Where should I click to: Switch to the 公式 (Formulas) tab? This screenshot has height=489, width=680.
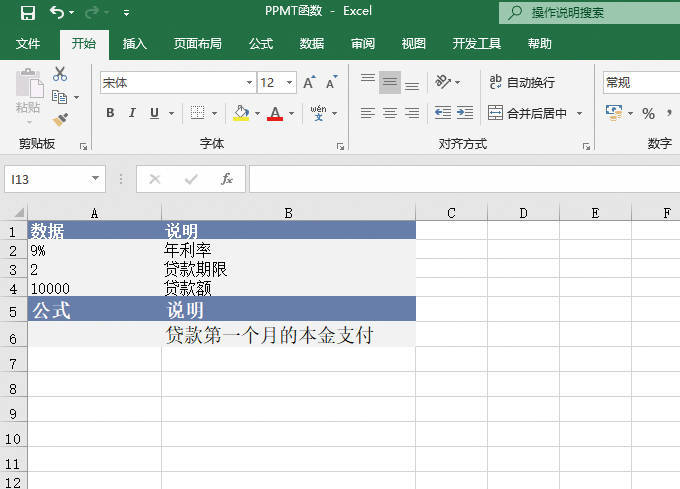pyautogui.click(x=261, y=44)
